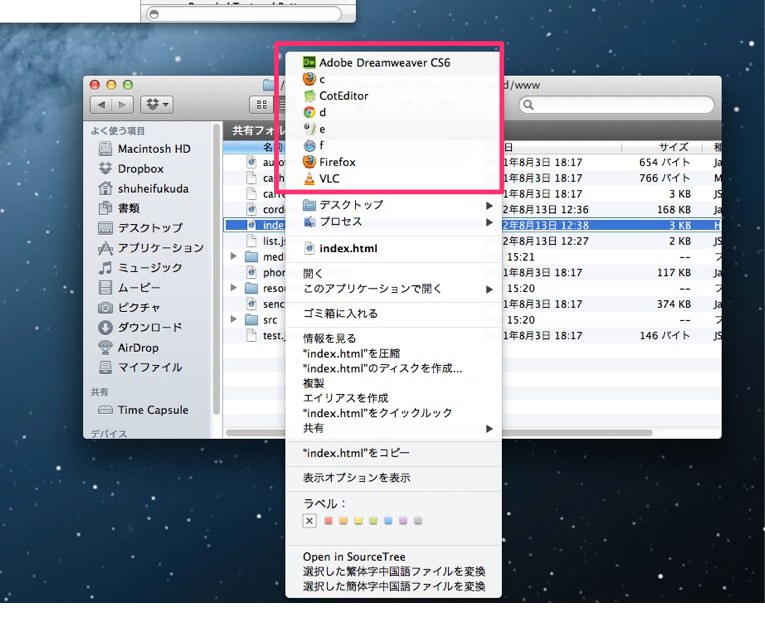Open with VLC cone icon
Image resolution: width=765 pixels, height=617 pixels.
[309, 179]
